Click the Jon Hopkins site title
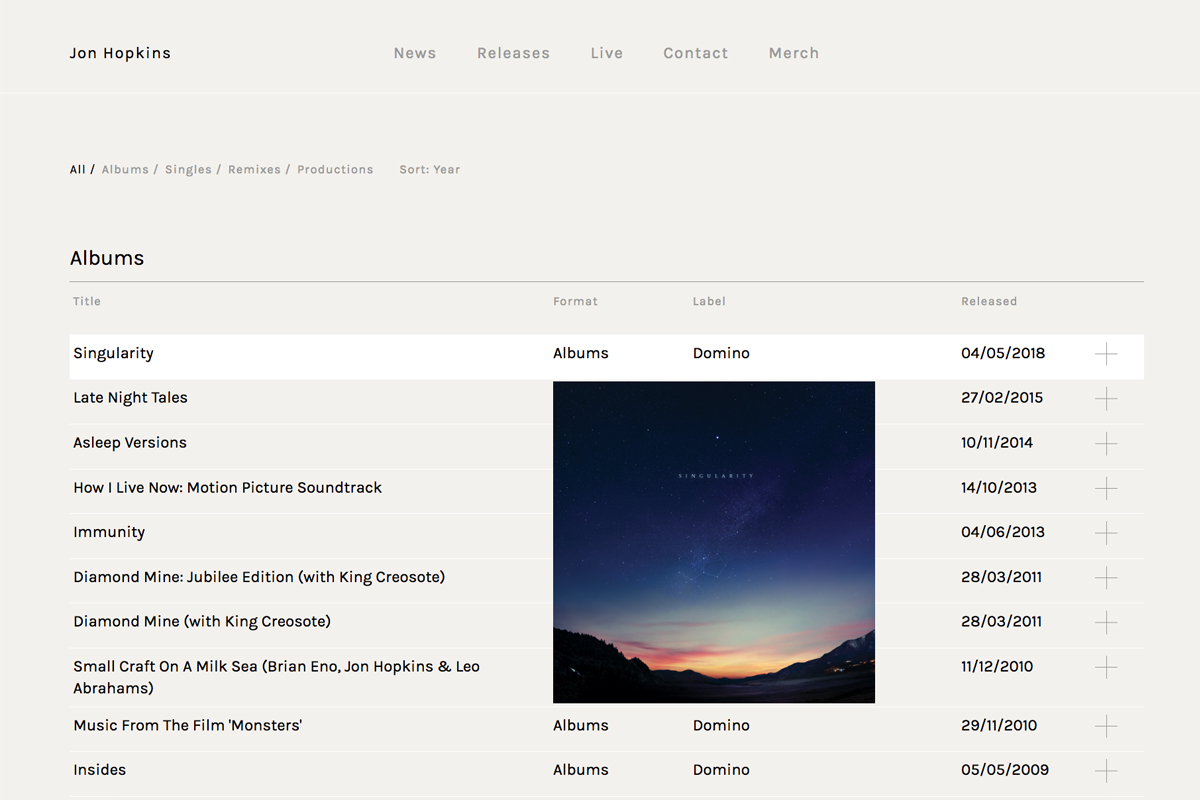1200x800 pixels. tap(120, 53)
